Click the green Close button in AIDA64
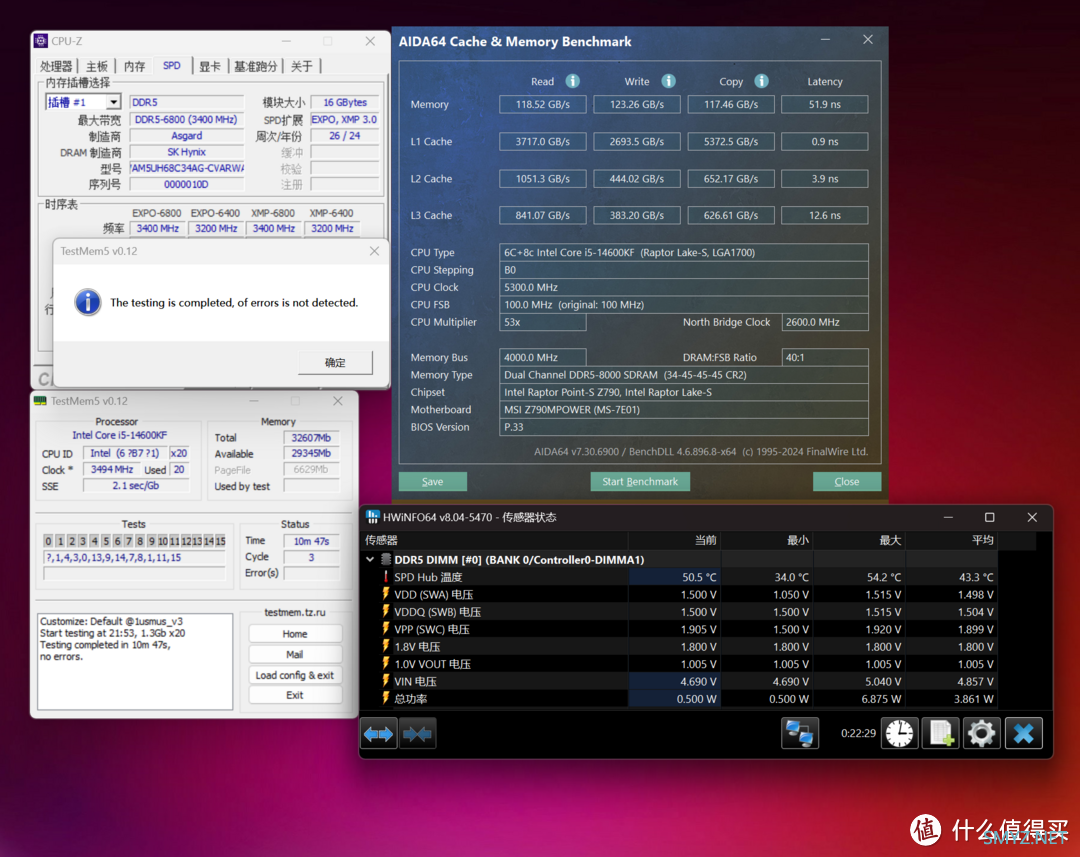The height and width of the screenshot is (857, 1080). (847, 482)
